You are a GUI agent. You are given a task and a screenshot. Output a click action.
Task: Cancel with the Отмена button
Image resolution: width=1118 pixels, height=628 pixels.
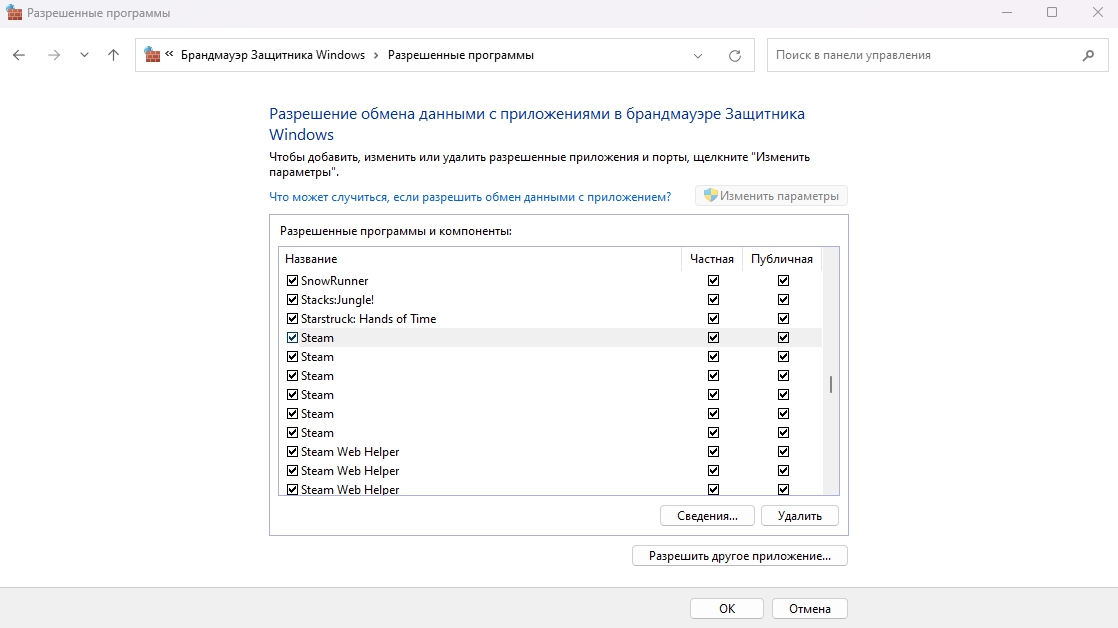[x=809, y=609]
